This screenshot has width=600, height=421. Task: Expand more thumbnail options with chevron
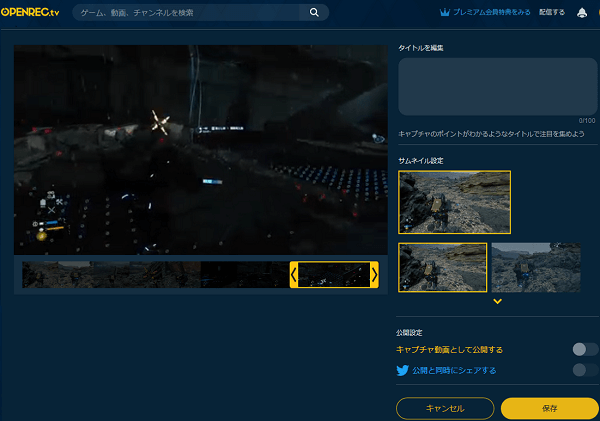[497, 302]
